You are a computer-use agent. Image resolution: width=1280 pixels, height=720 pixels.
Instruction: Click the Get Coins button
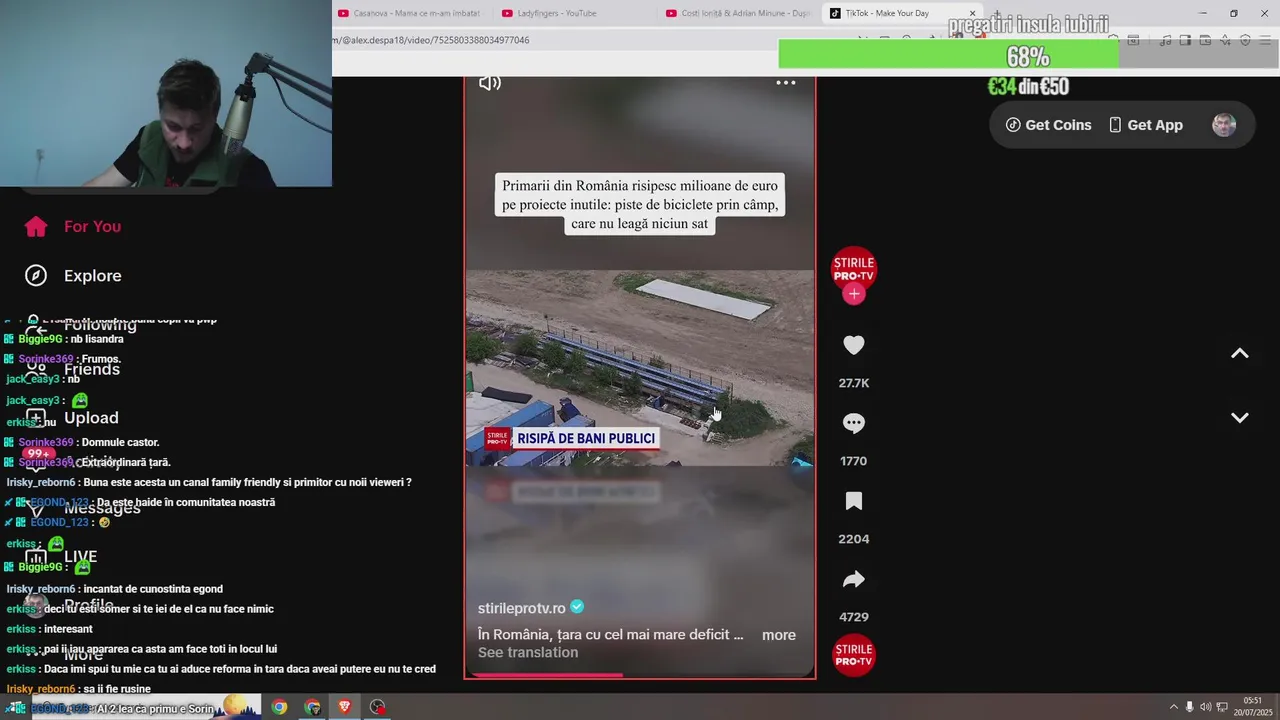click(x=1049, y=125)
